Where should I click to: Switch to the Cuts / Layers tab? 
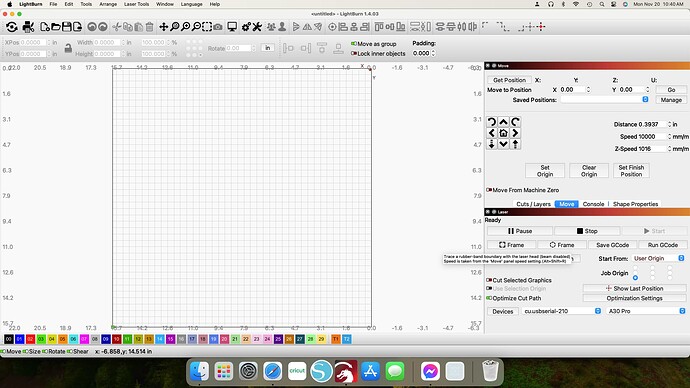pos(533,204)
